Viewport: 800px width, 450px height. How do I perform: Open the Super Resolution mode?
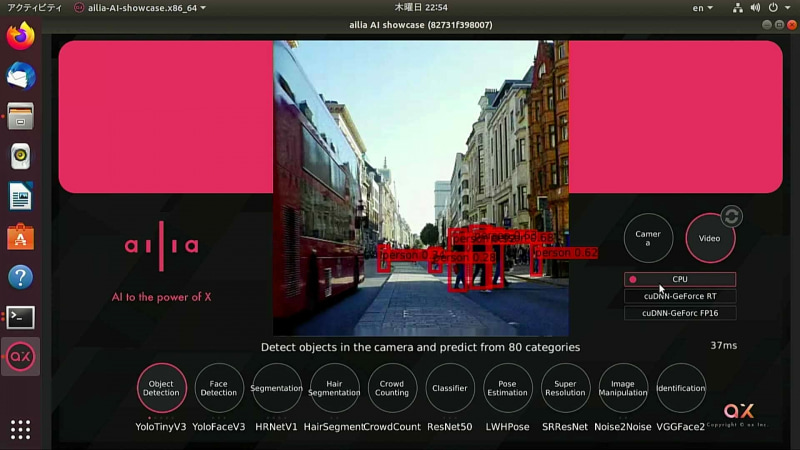click(565, 388)
